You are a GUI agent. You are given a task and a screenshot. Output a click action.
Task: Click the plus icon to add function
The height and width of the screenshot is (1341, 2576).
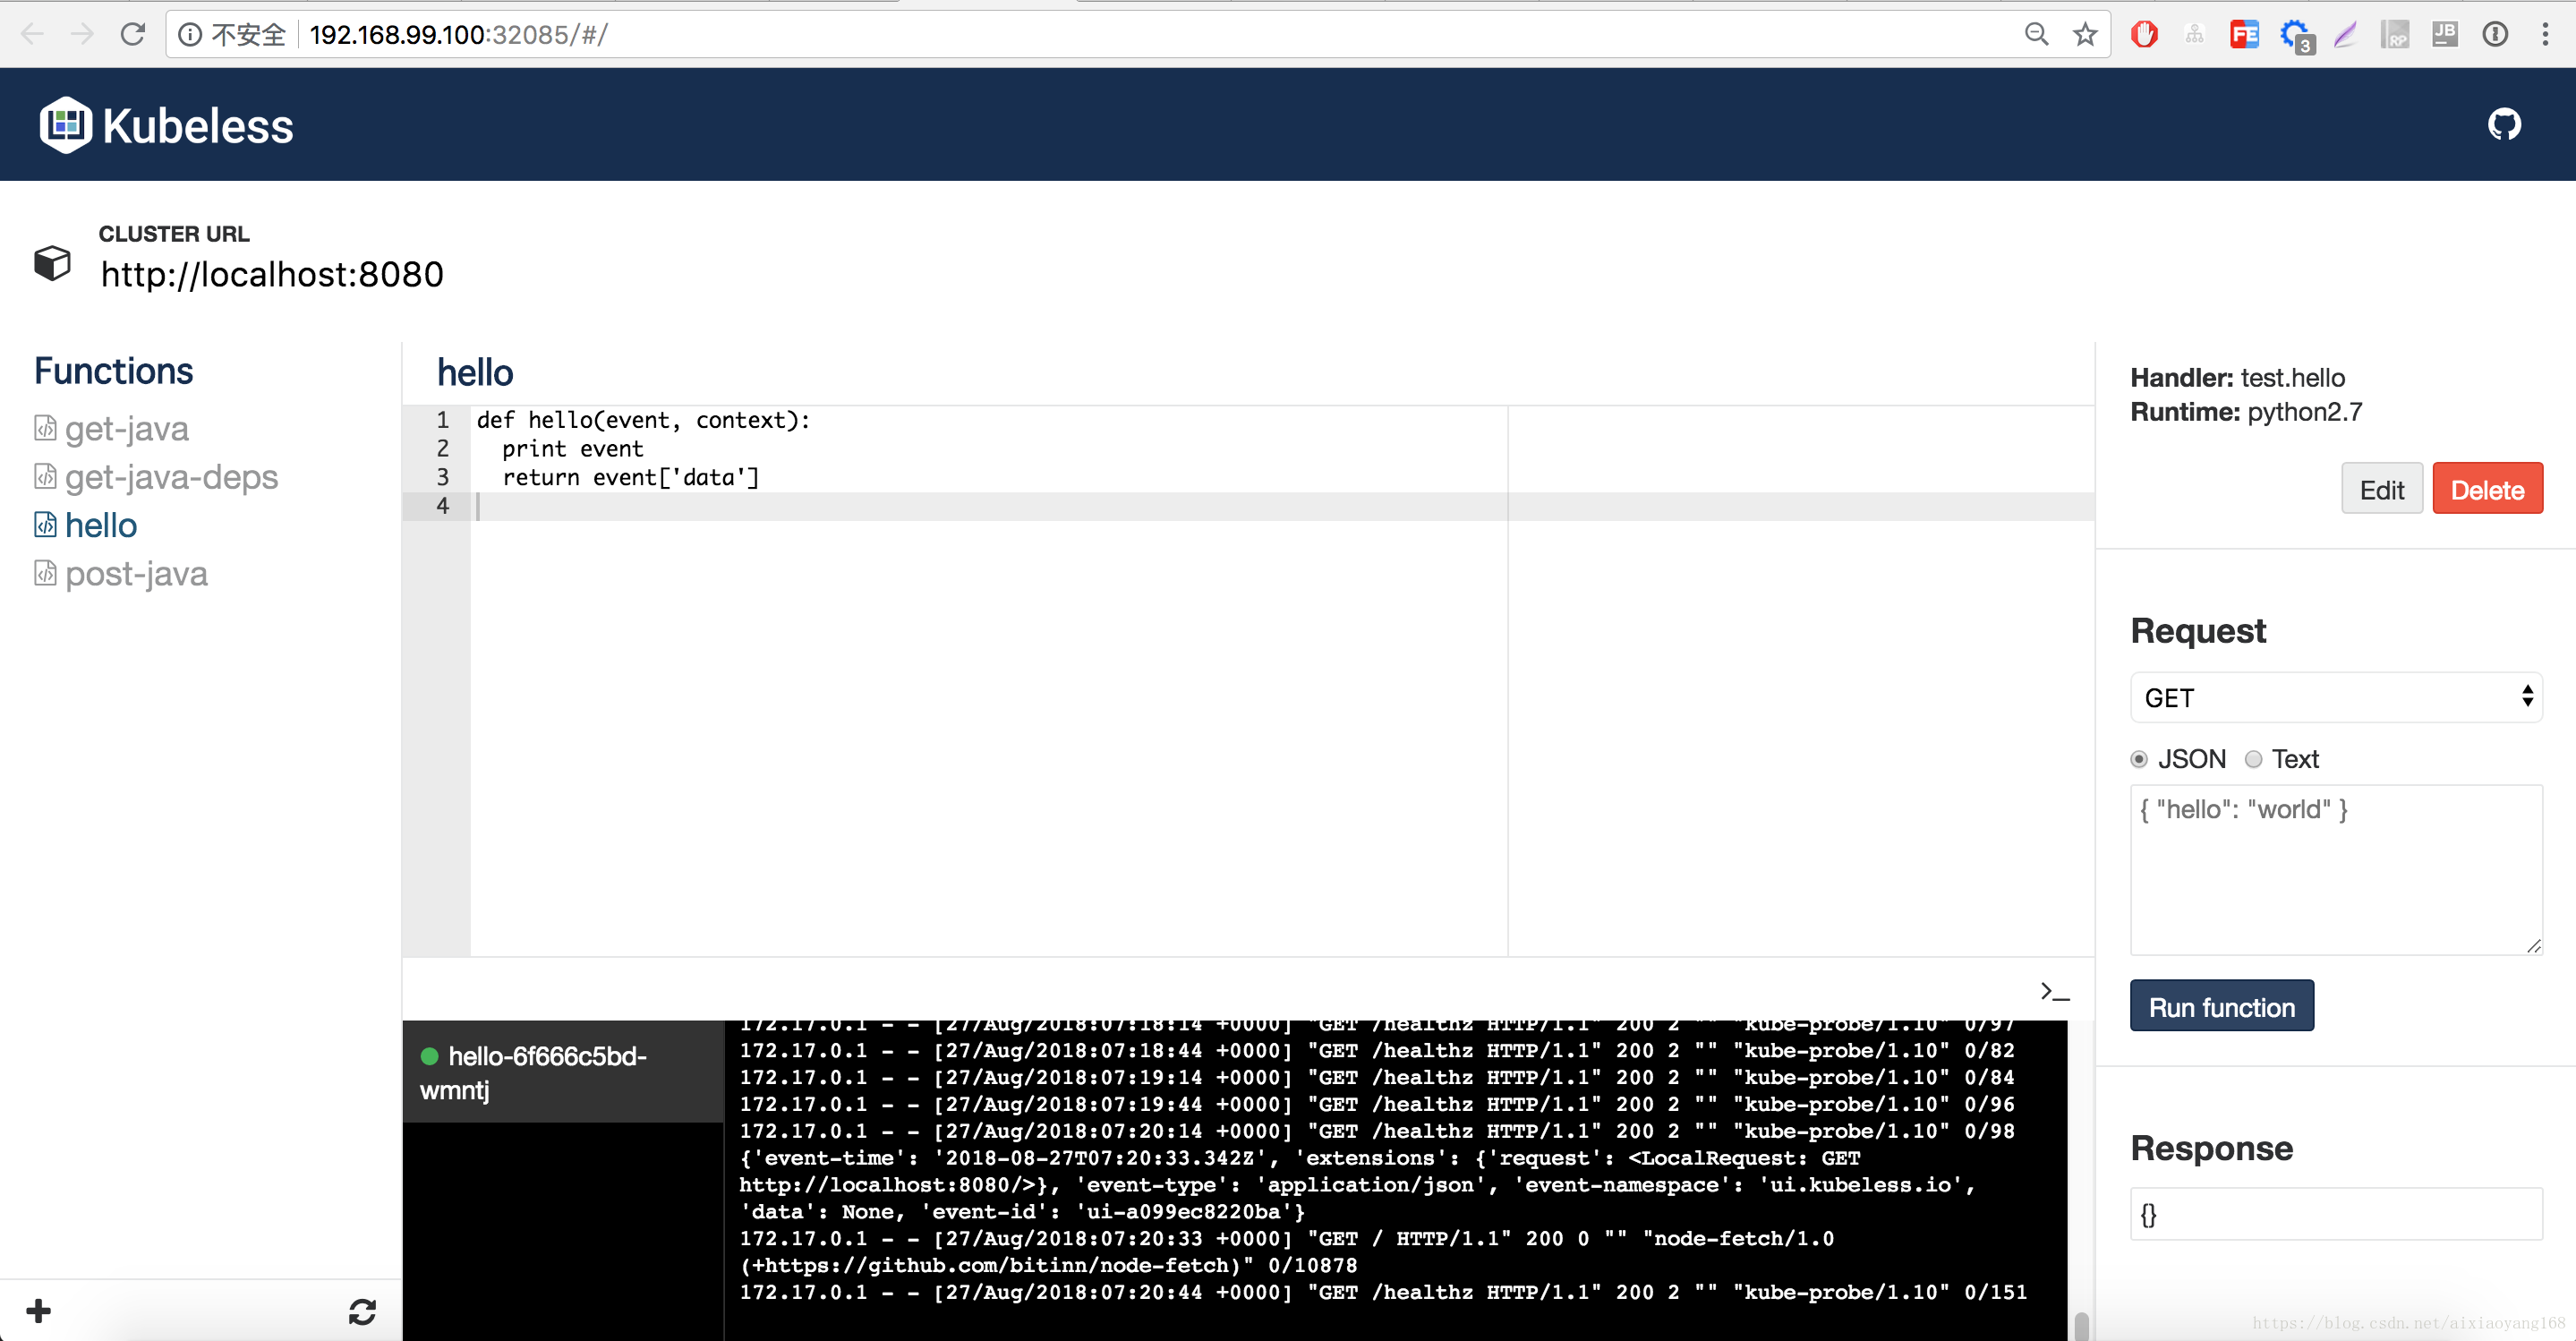point(39,1311)
